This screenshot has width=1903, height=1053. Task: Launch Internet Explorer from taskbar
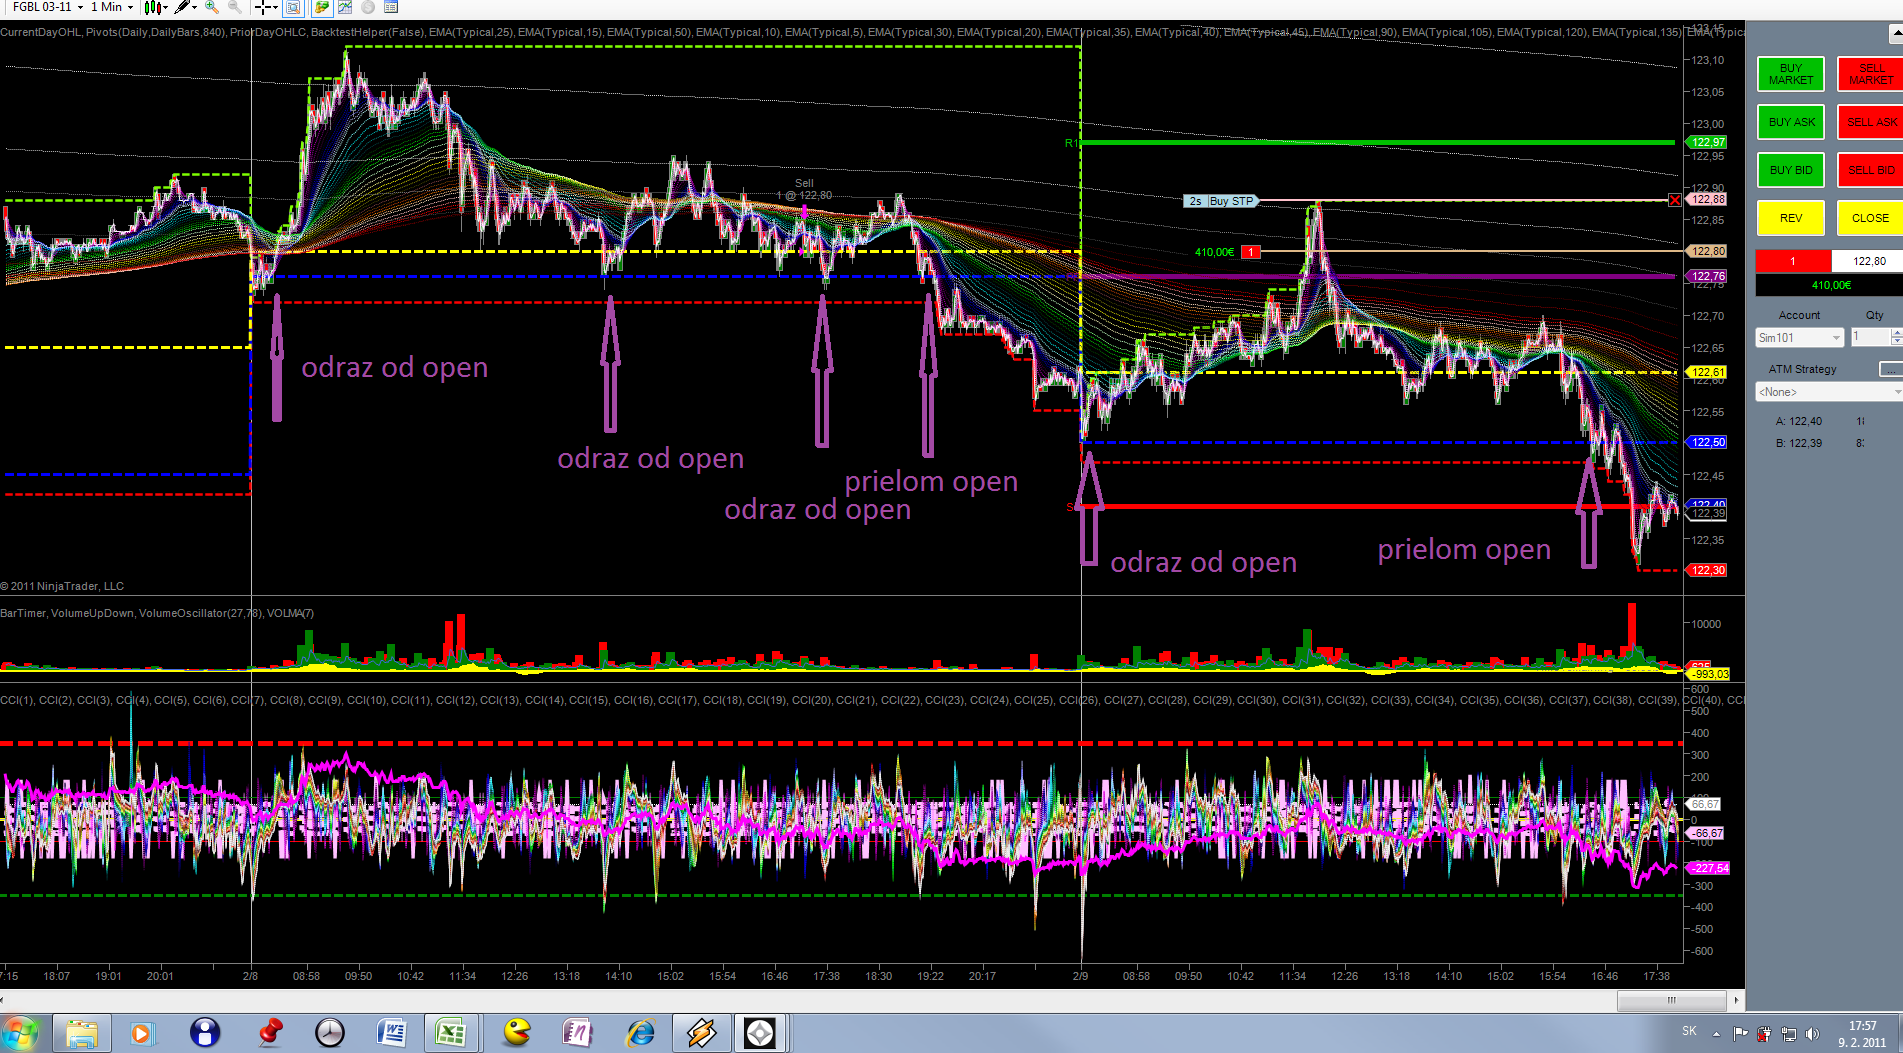(640, 1033)
